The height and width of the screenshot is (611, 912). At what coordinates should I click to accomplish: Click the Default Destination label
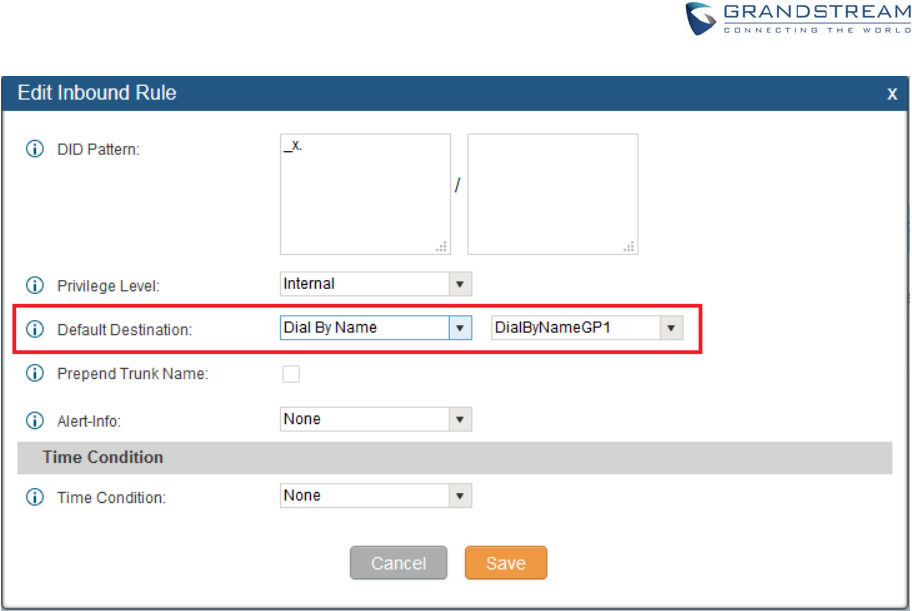tap(124, 330)
